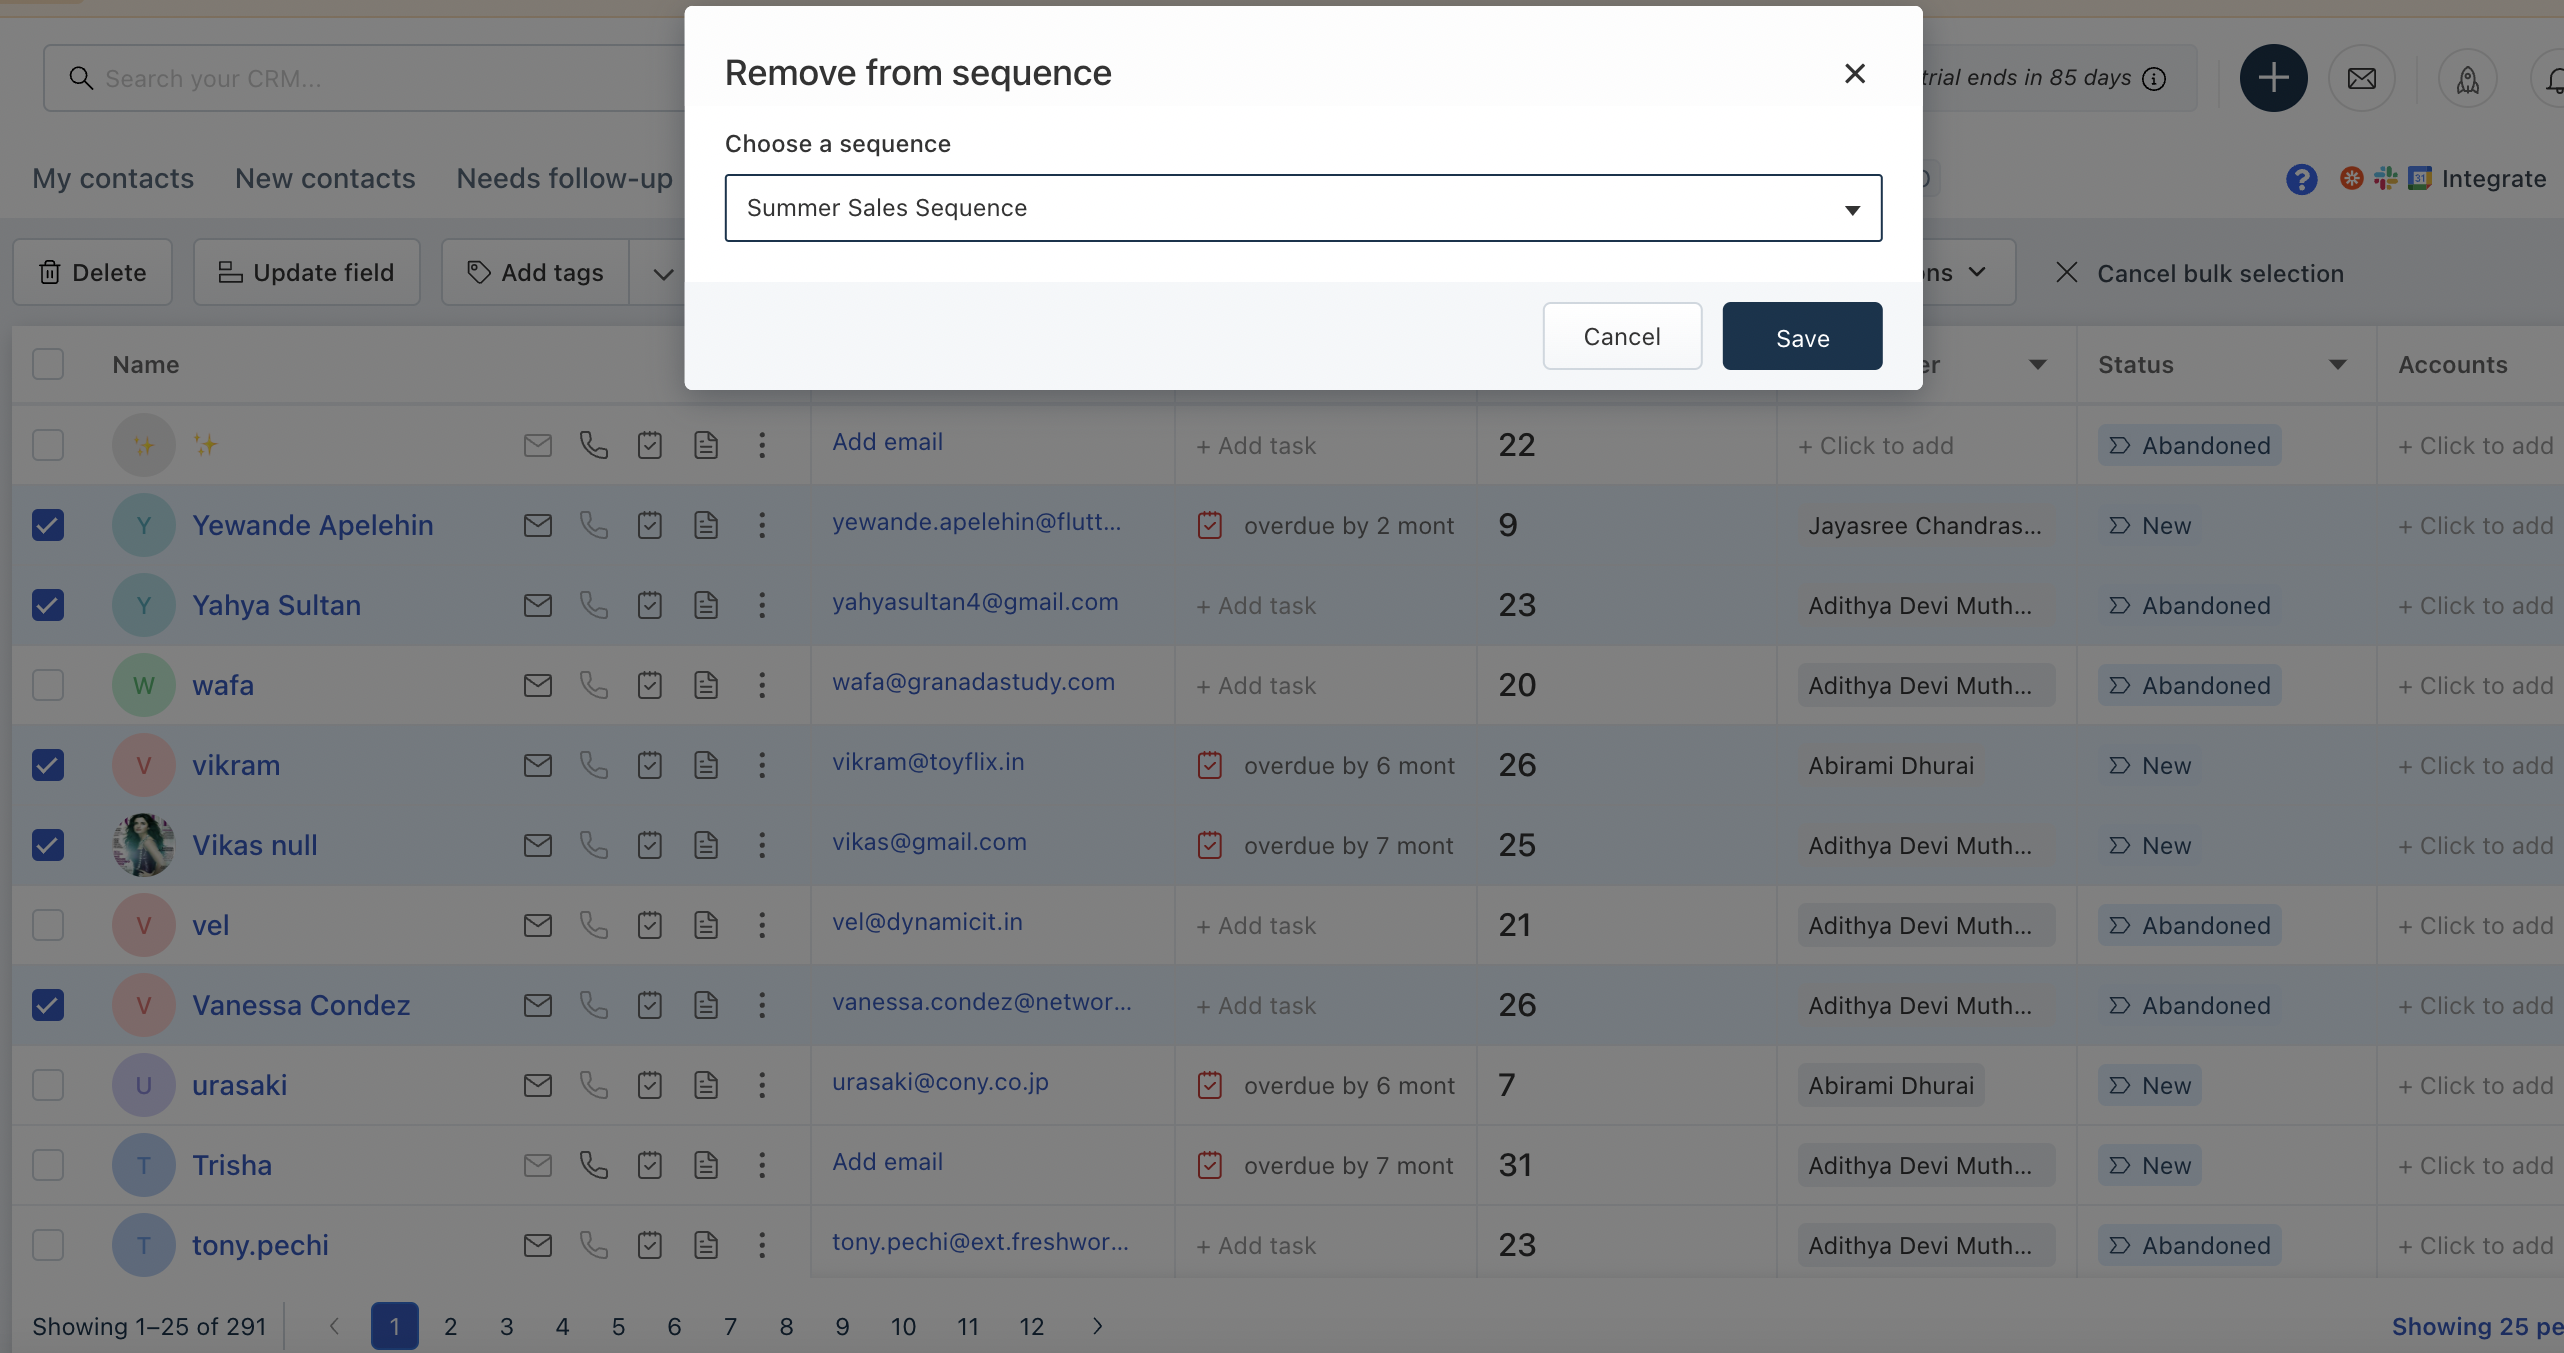
Task: Open the Choose a sequence dropdown
Action: [x=1302, y=208]
